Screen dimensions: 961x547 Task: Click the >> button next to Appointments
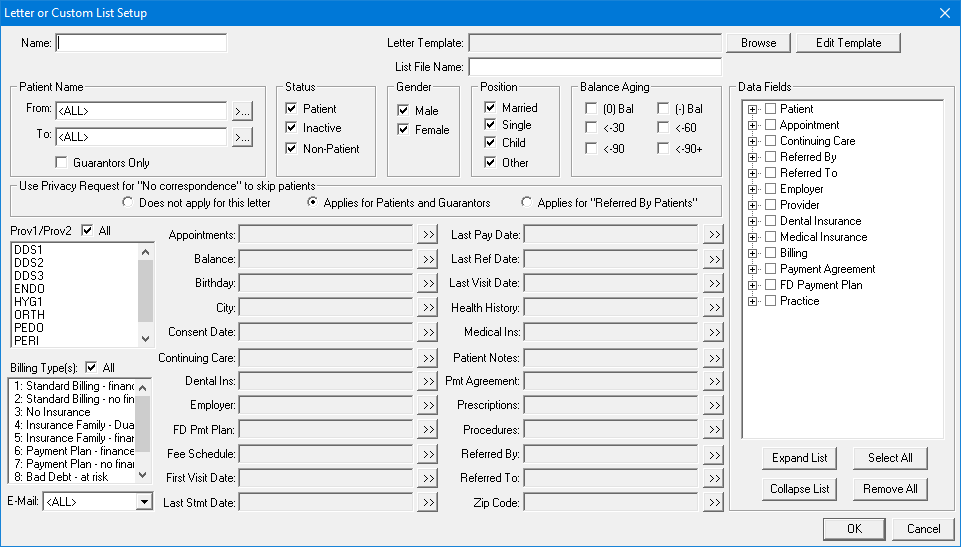[x=427, y=235]
